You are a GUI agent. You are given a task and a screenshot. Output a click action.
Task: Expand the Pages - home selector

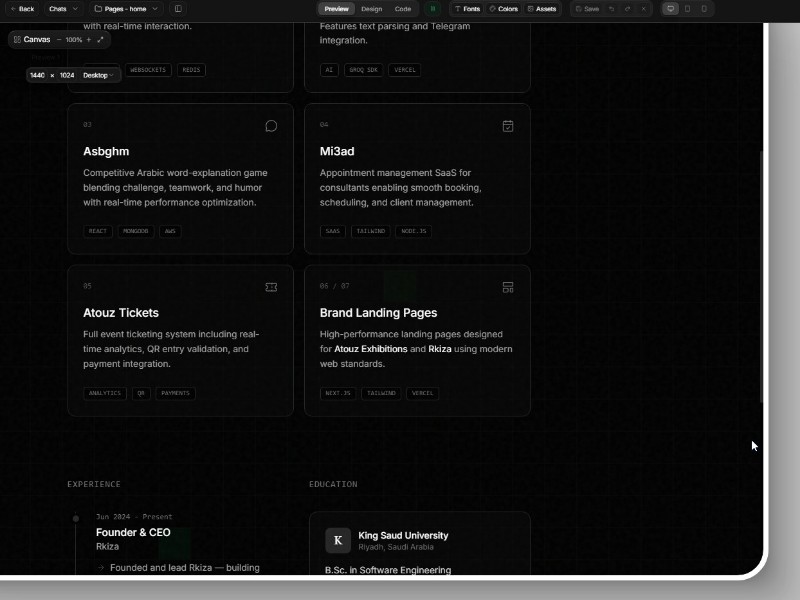click(x=126, y=9)
